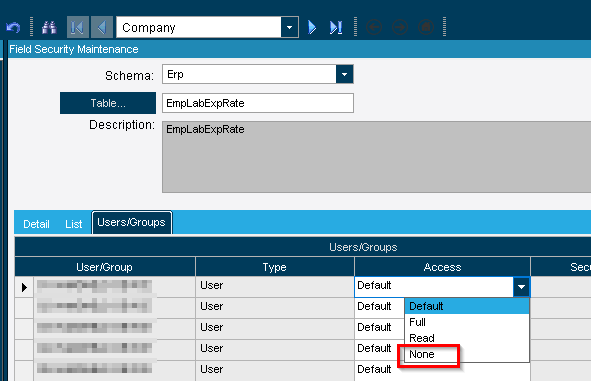Click the fifth row Type cell User
Image resolution: width=591 pixels, height=381 pixels.
coord(275,370)
